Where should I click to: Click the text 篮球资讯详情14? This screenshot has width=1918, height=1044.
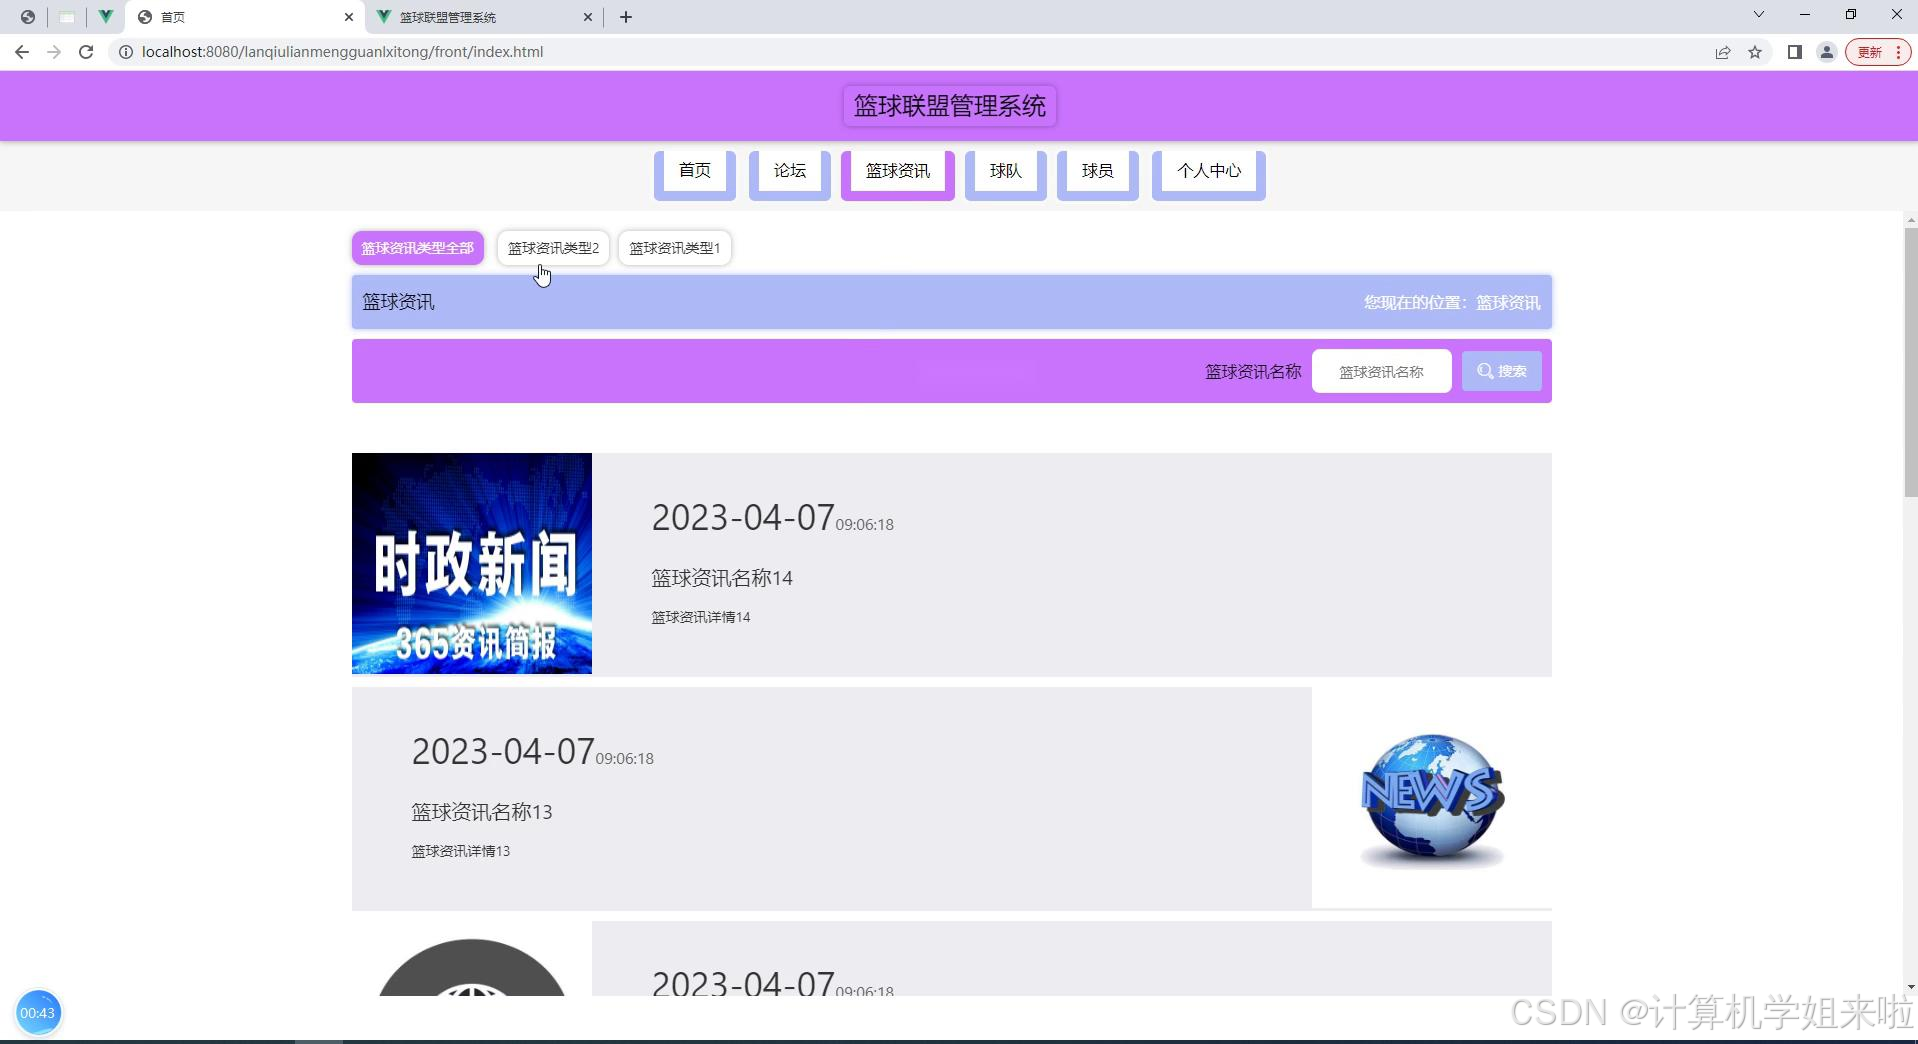point(701,617)
